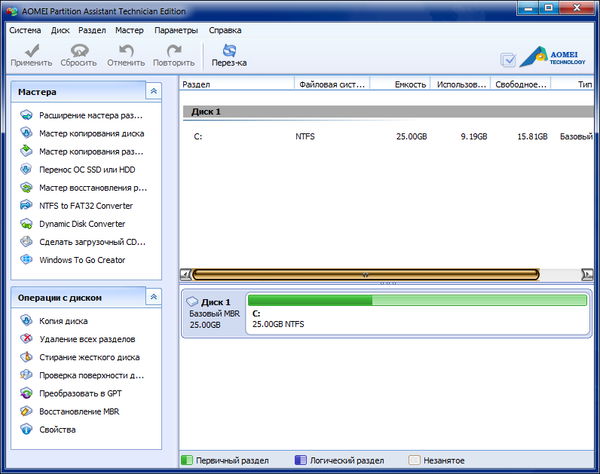
Task: Open the NTFS to FAT32 Converter wizard
Action: [84, 205]
